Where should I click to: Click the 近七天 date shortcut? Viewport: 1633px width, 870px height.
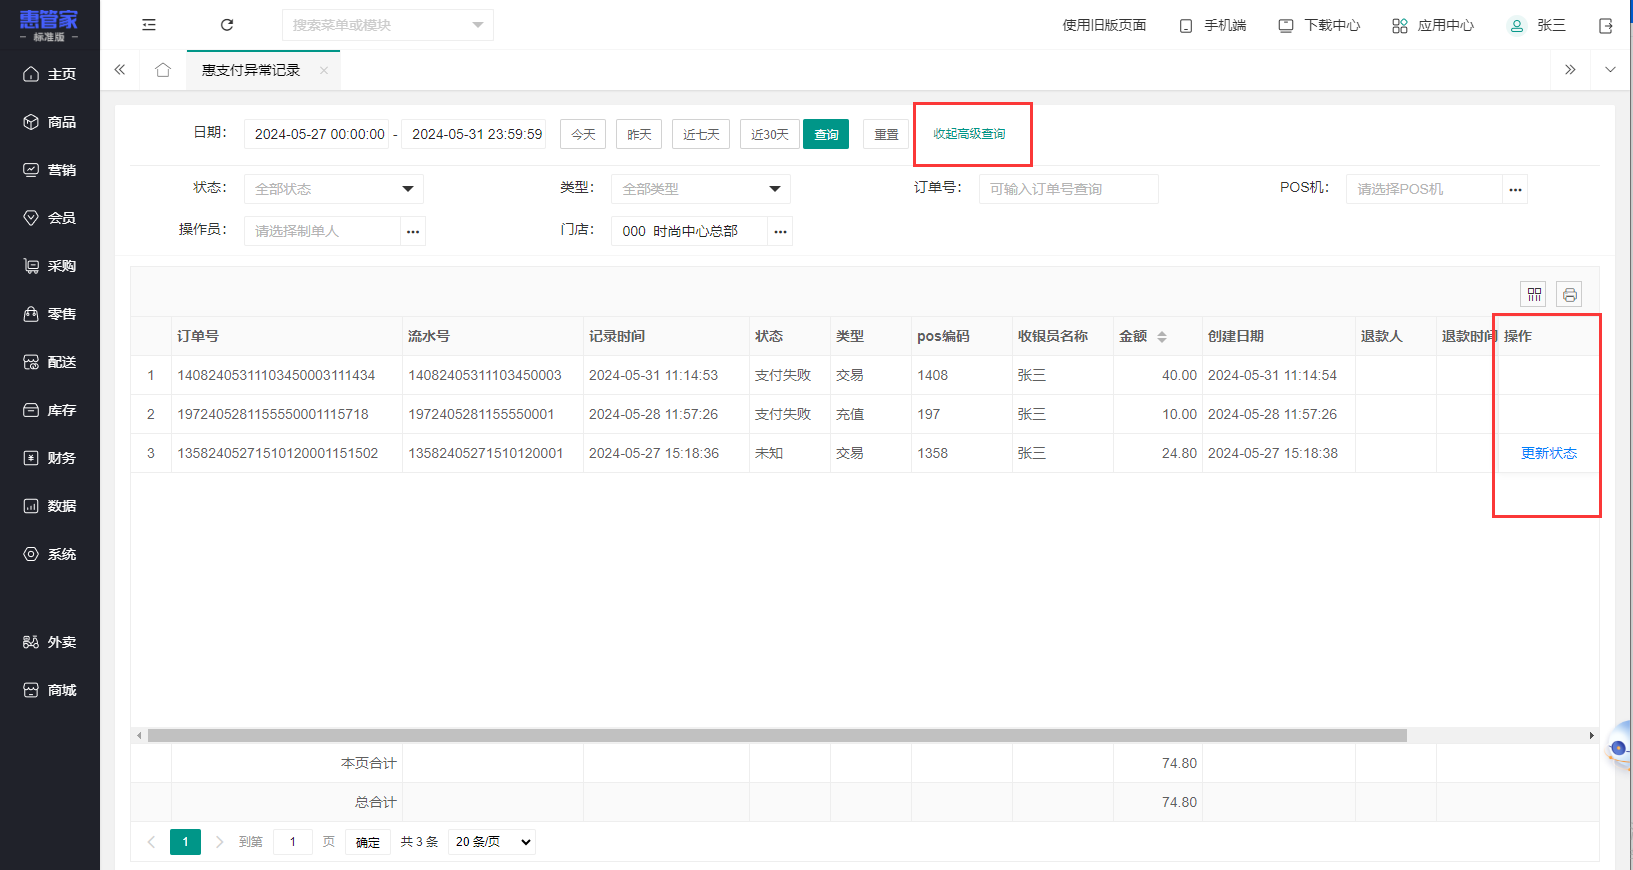point(701,134)
